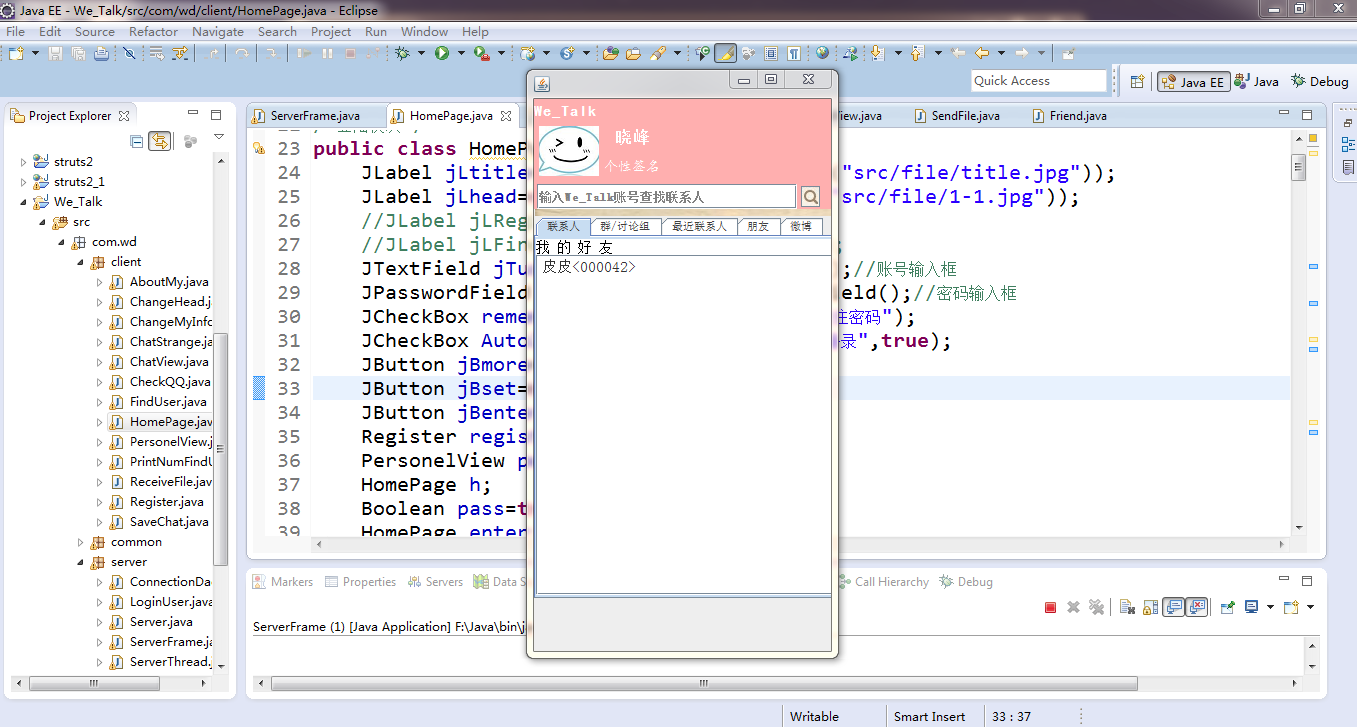This screenshot has width=1357, height=727.
Task: Expand the struts2 project node
Action: click(x=24, y=161)
